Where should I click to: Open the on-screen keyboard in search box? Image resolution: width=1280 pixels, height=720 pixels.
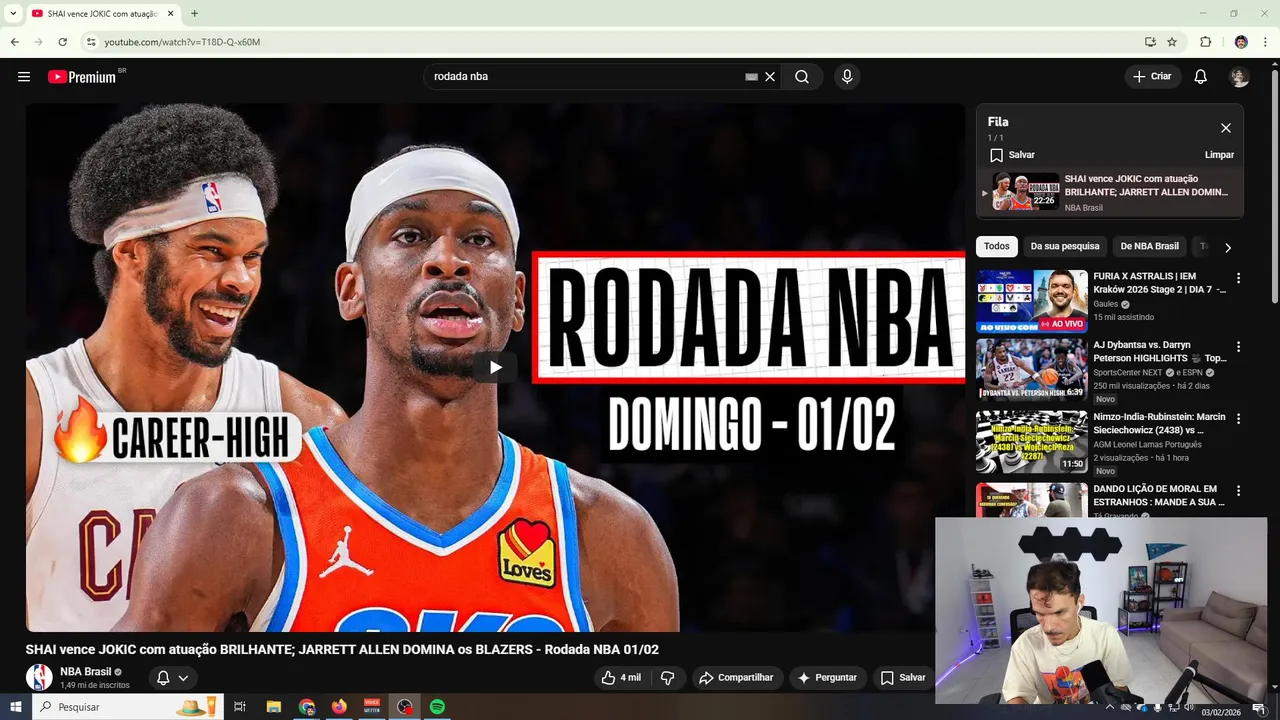click(752, 77)
